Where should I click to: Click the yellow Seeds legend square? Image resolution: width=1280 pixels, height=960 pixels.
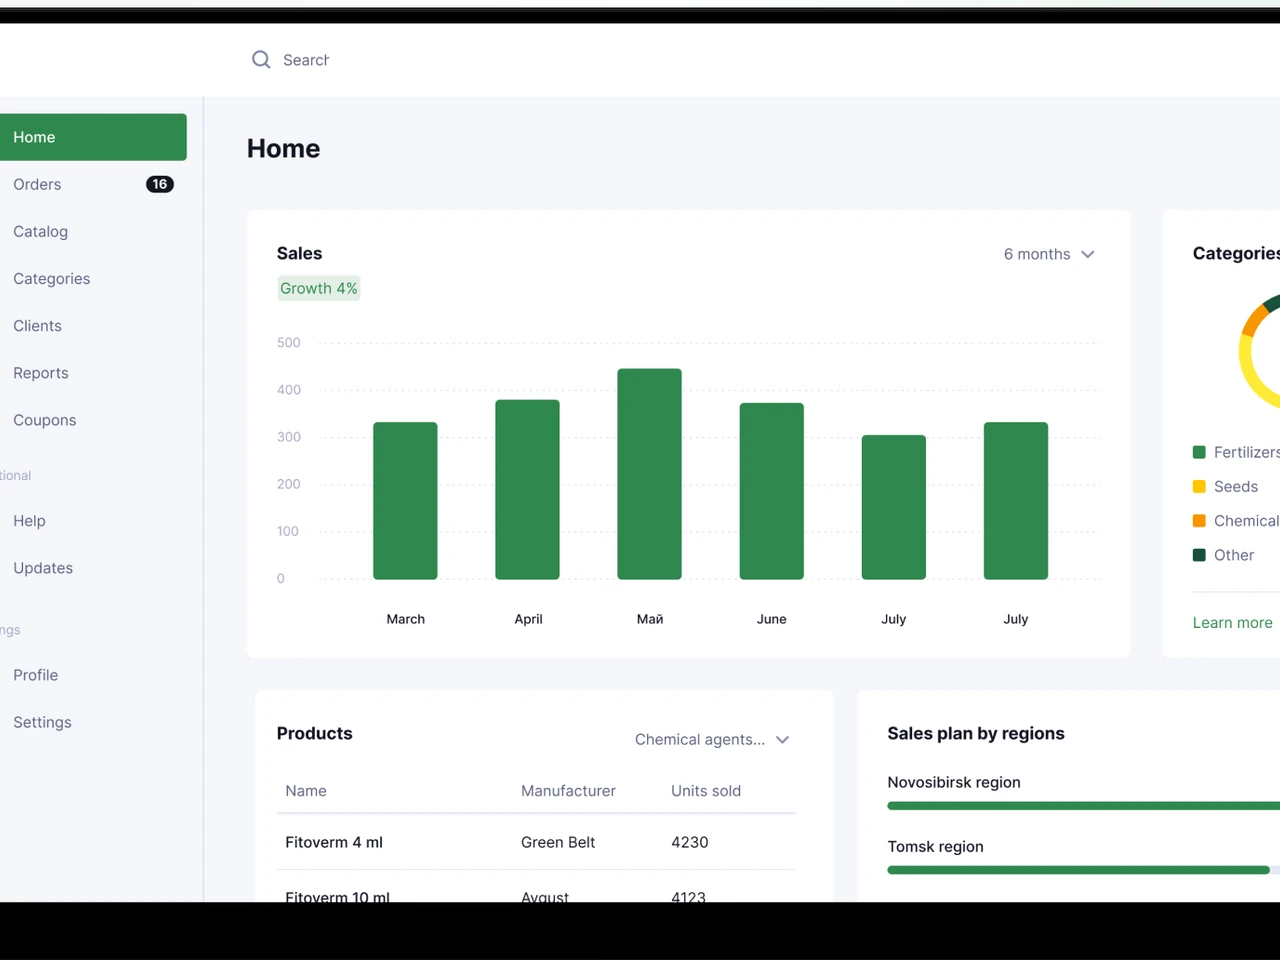pos(1199,486)
